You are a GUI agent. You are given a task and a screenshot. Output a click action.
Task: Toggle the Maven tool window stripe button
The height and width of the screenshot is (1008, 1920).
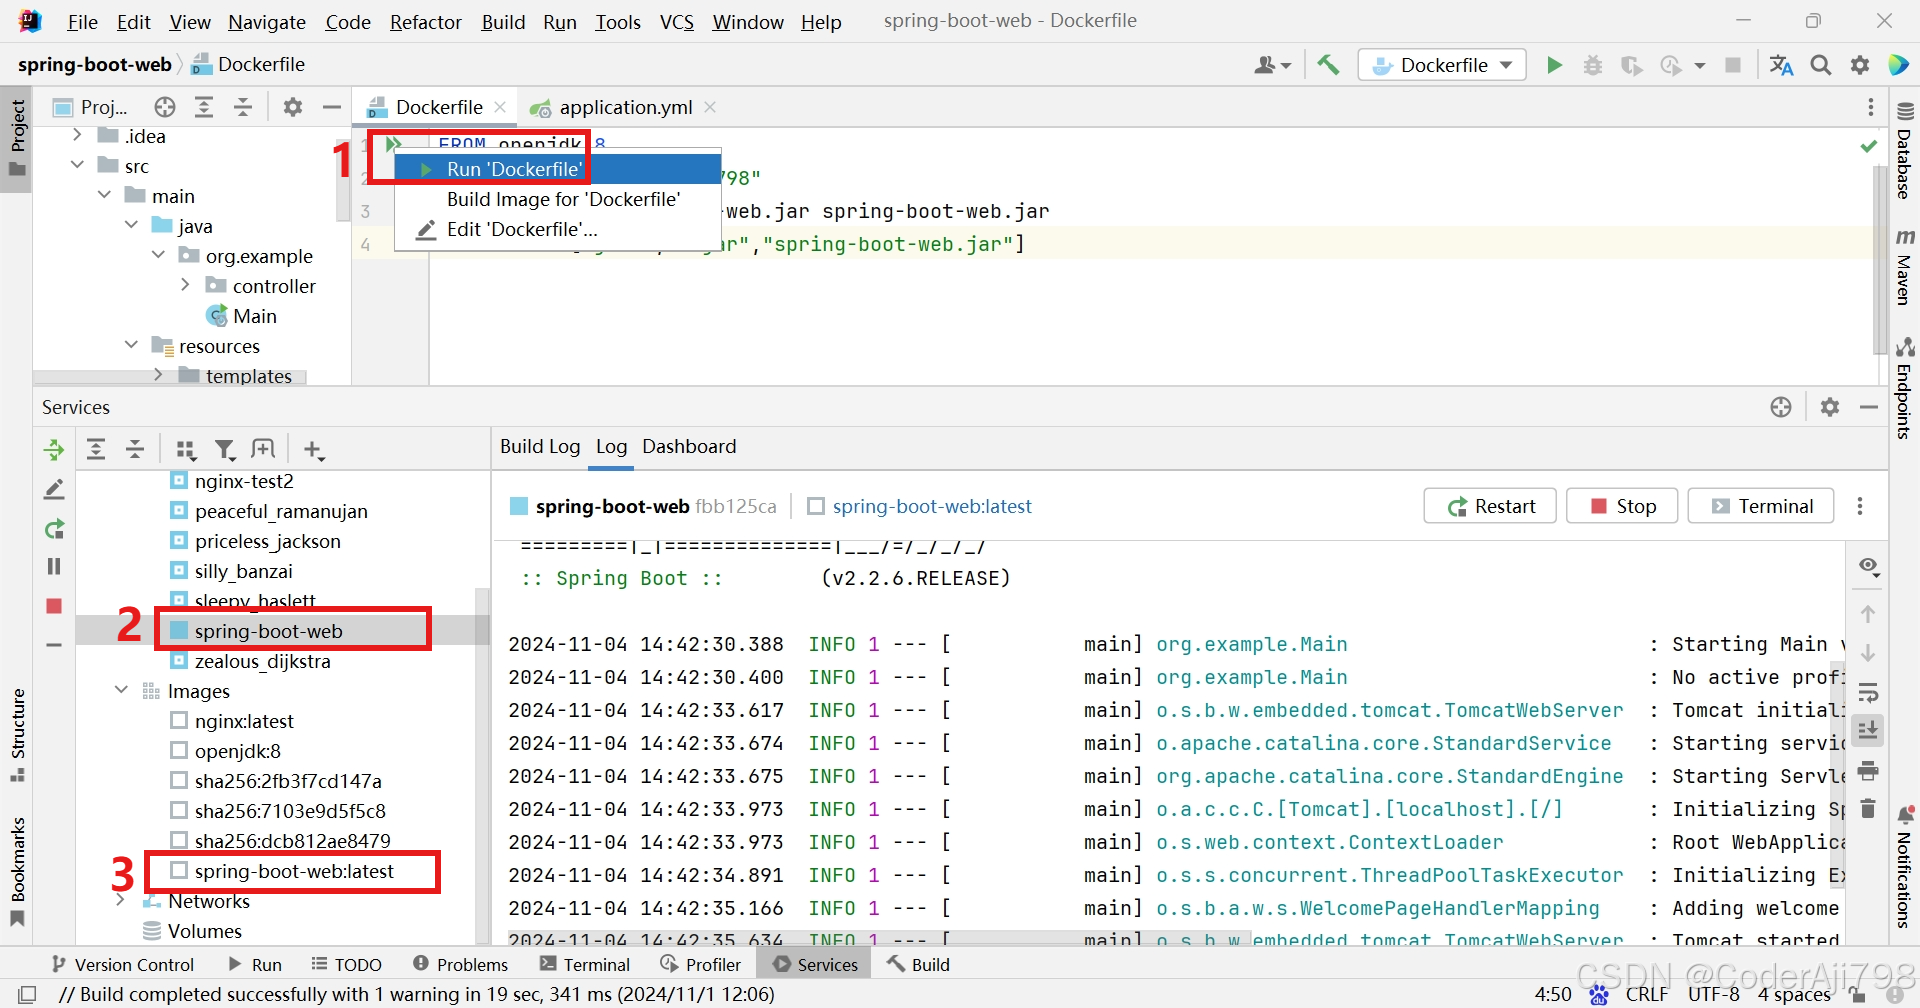[1904, 267]
